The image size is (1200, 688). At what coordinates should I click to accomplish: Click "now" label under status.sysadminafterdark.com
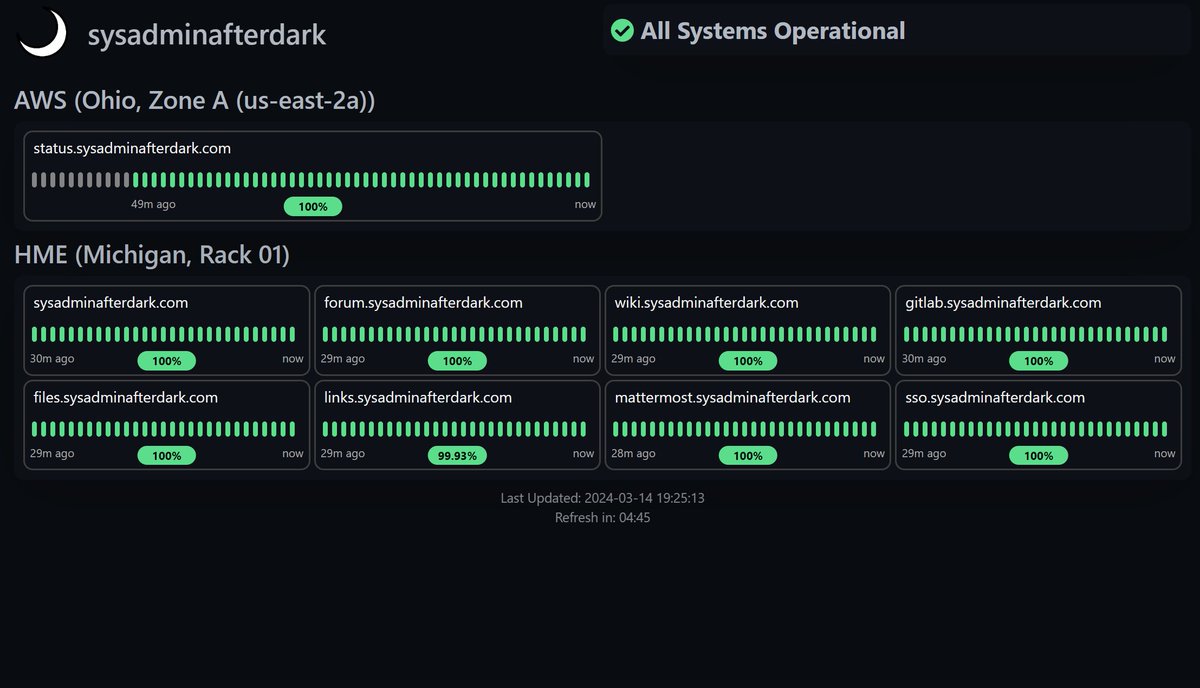[585, 204]
